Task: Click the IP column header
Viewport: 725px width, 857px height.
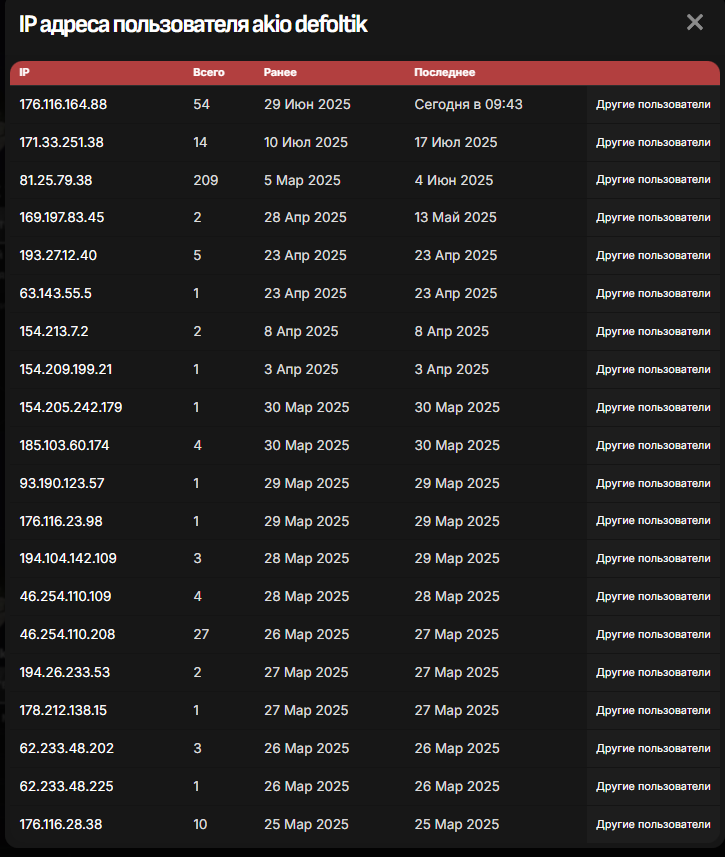Action: 25,72
